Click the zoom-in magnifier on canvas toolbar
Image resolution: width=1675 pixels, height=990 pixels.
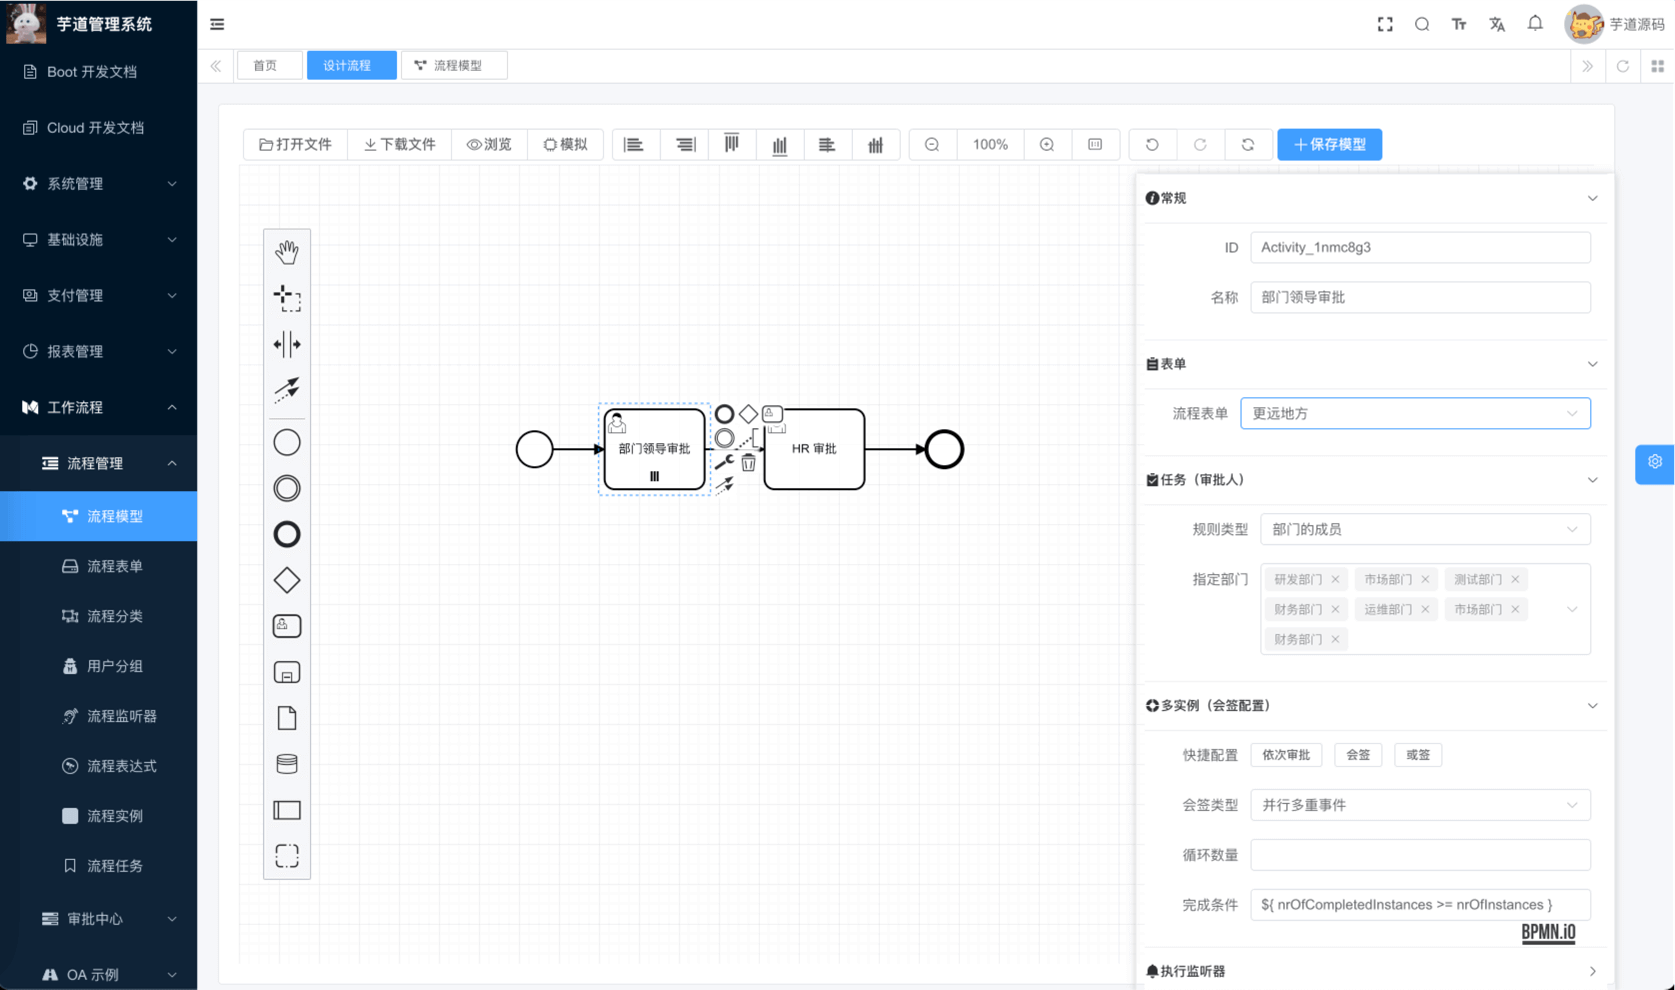pyautogui.click(x=1047, y=144)
